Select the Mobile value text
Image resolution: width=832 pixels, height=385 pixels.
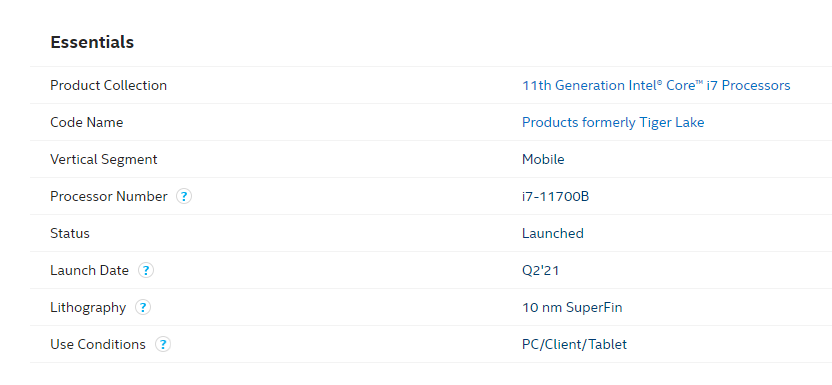pyautogui.click(x=543, y=160)
